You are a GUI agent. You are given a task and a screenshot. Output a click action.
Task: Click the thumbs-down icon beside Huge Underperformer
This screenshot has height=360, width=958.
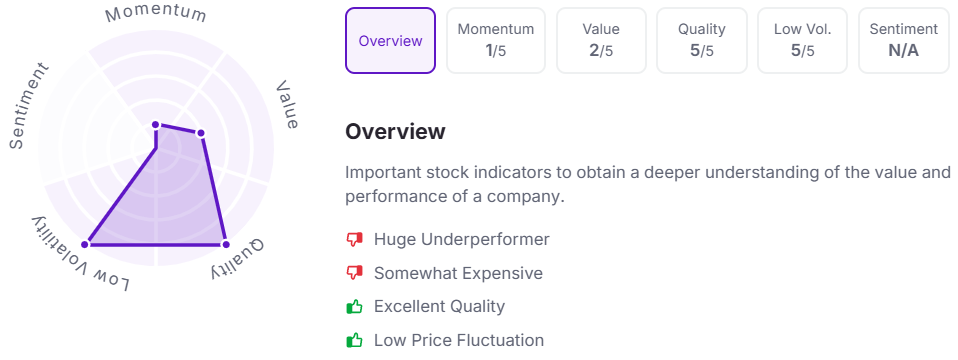pos(354,240)
